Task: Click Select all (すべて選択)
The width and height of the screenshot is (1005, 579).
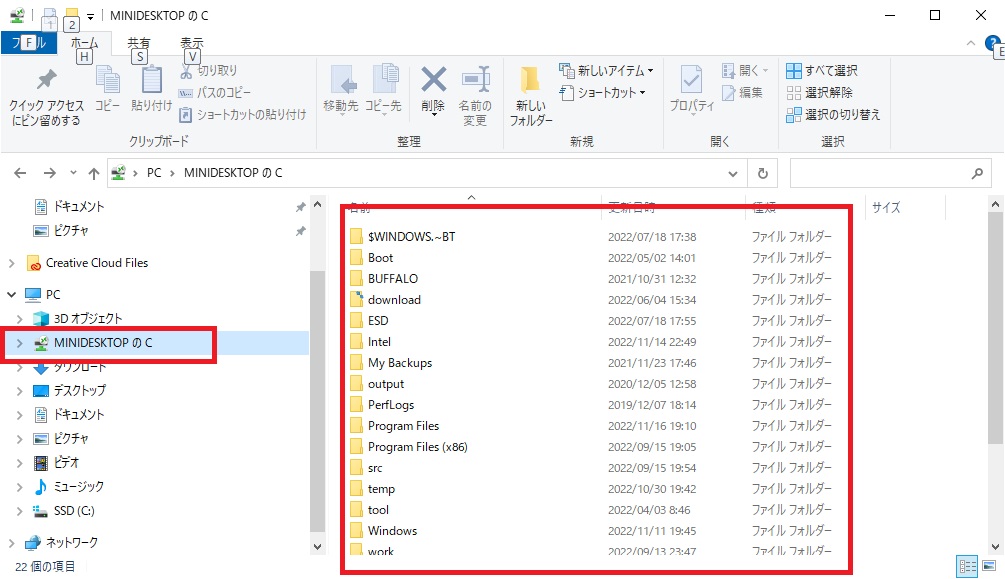Action: 822,71
